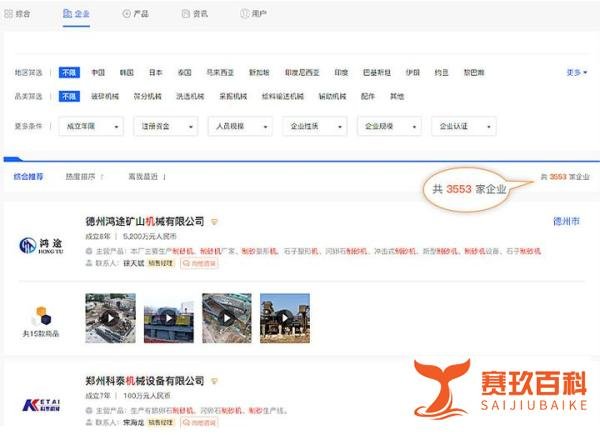
Task: Open the 企业规模 dropdown
Action: click(389, 126)
